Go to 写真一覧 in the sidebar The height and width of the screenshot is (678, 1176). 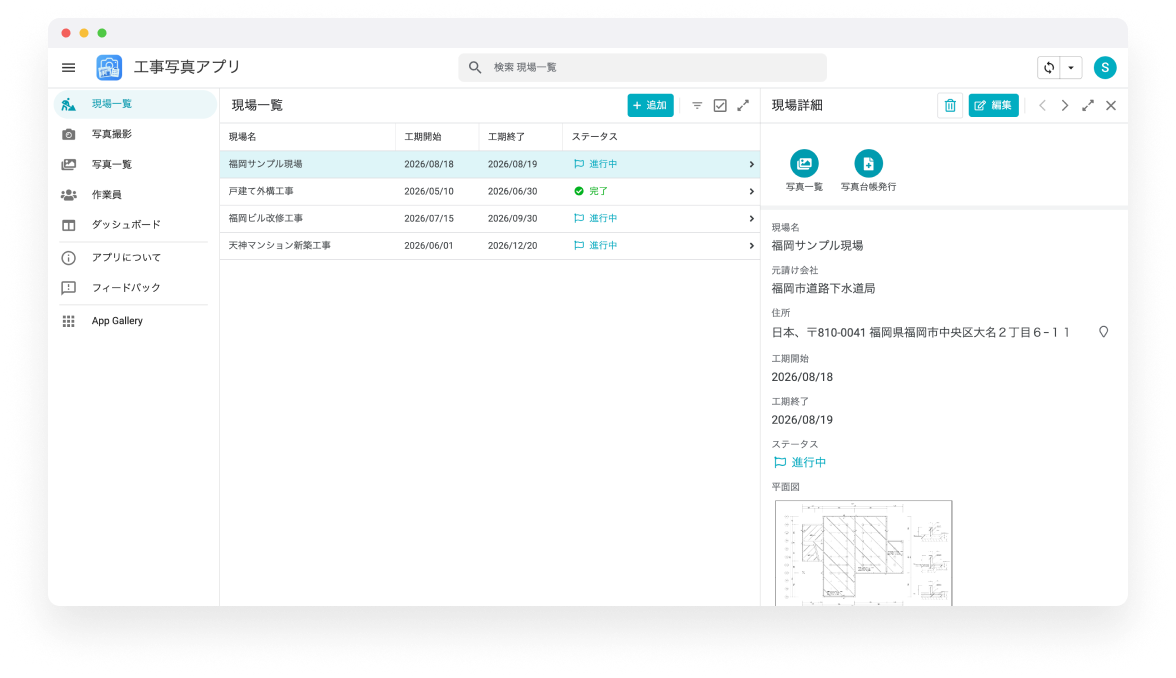(x=135, y=164)
